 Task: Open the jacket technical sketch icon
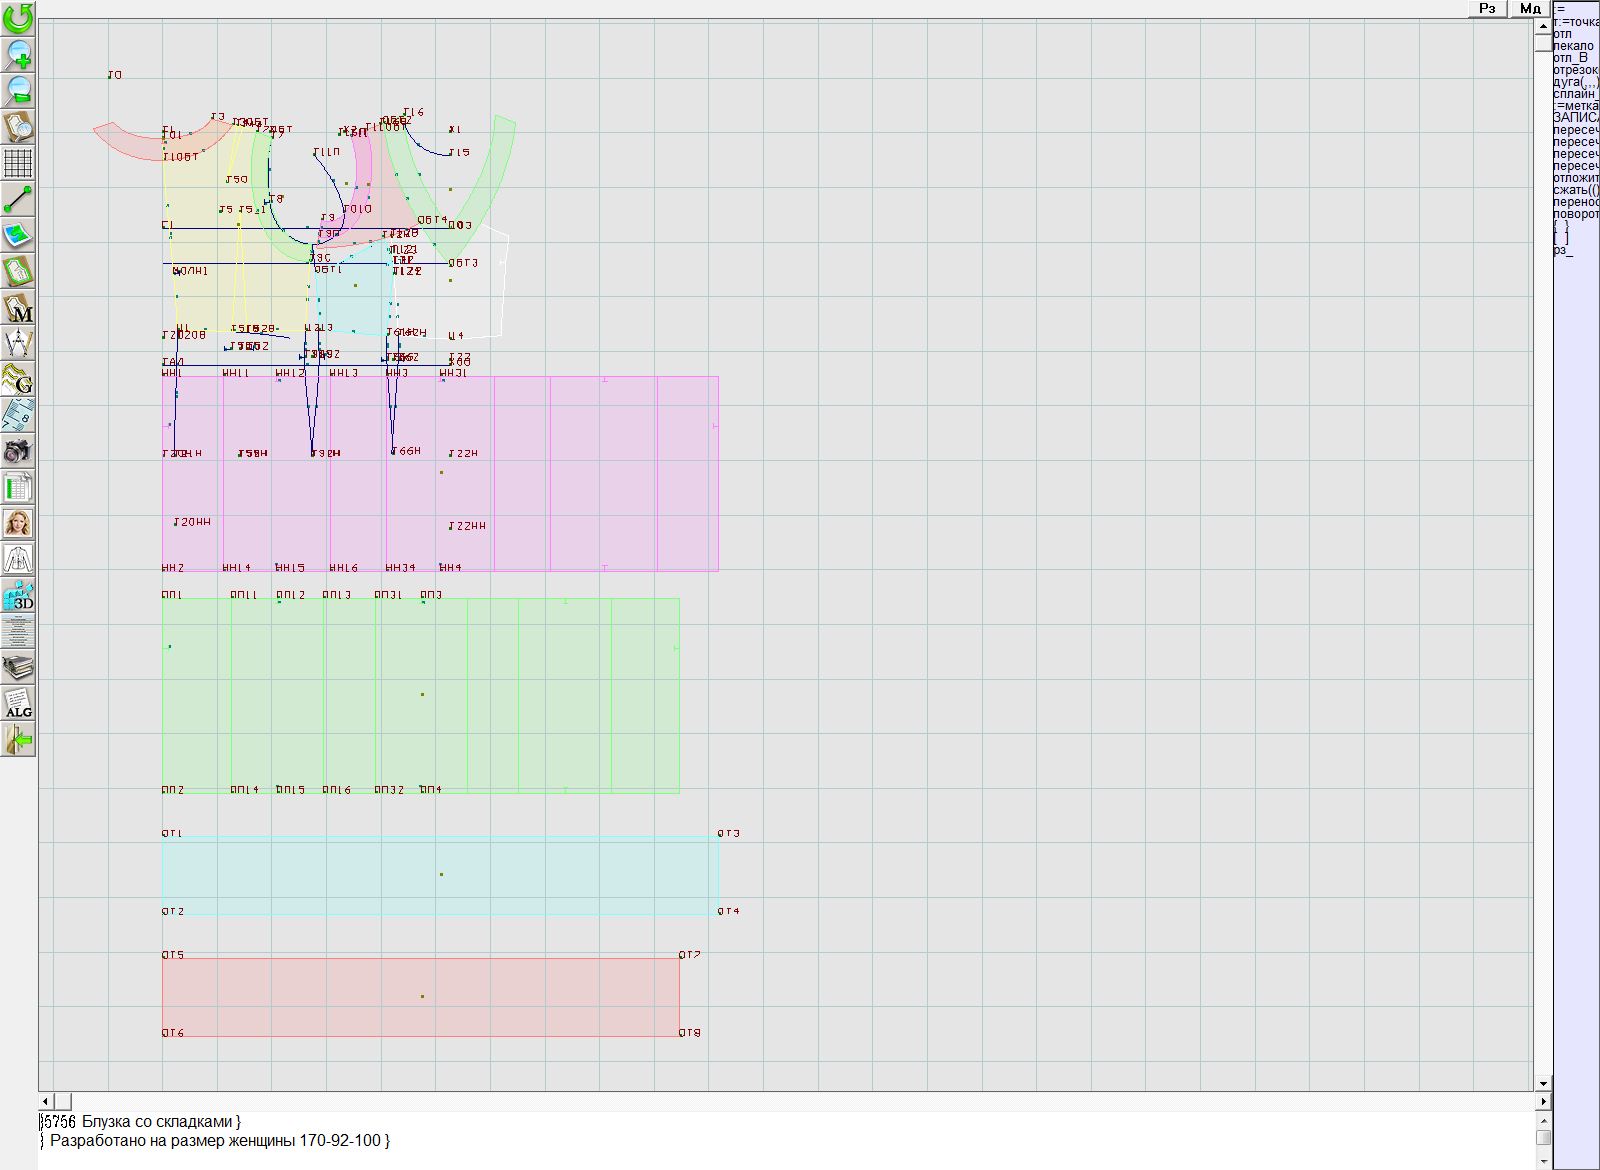tap(18, 559)
